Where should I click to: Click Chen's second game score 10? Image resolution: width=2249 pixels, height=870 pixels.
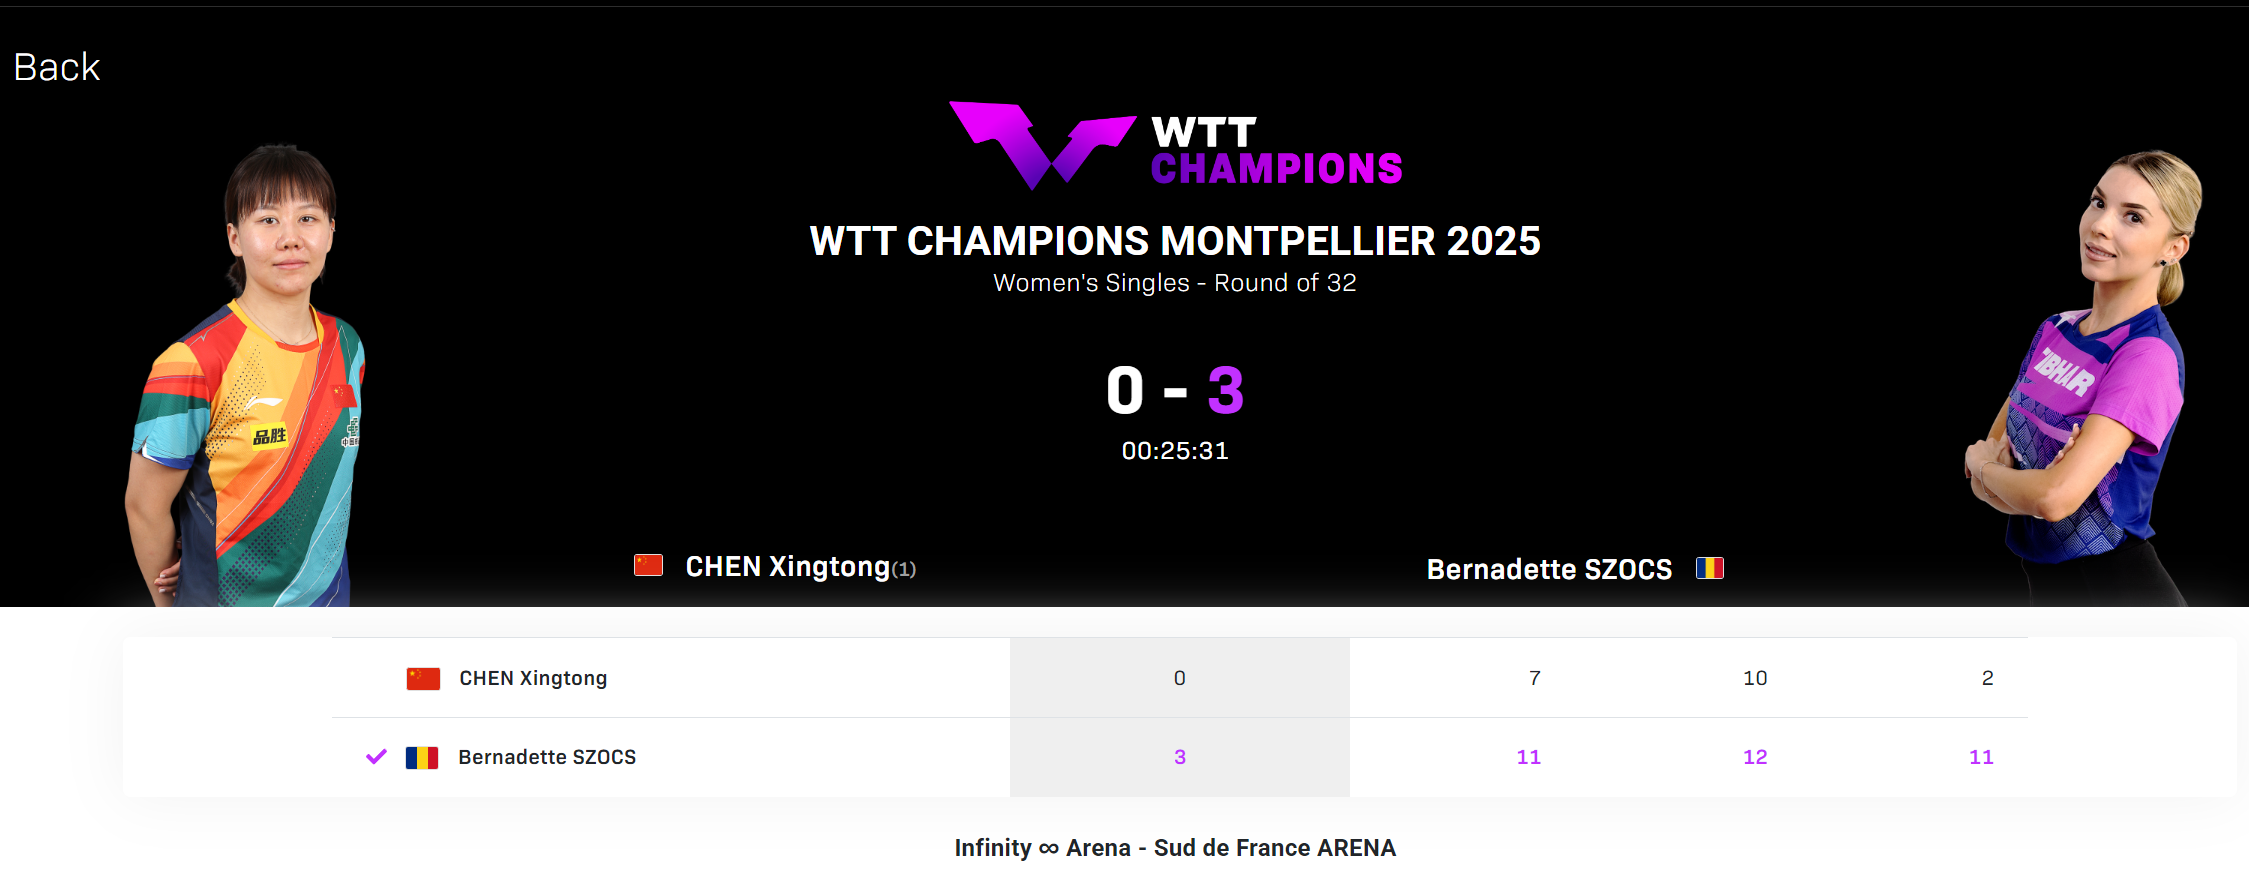[x=1755, y=679]
